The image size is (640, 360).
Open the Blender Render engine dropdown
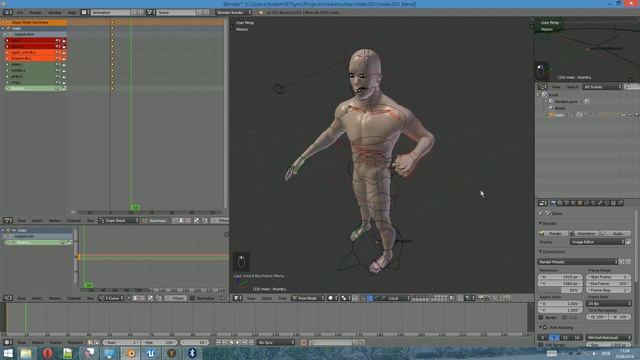pyautogui.click(x=234, y=12)
